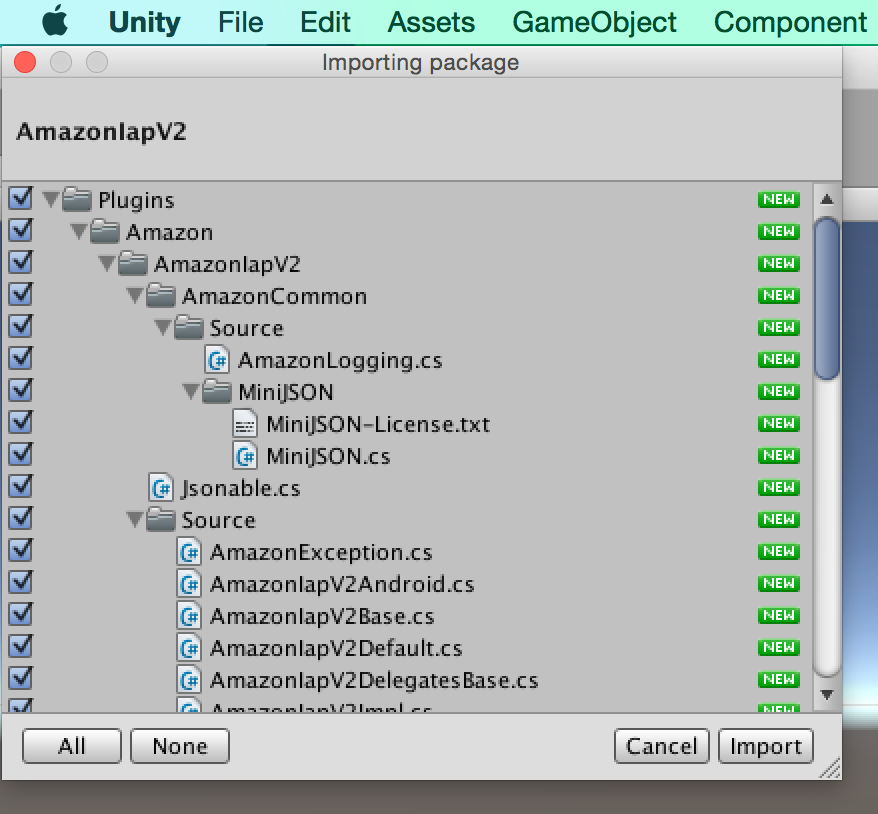Click the script icon beside AmazonIapV2Android.cs

click(190, 584)
